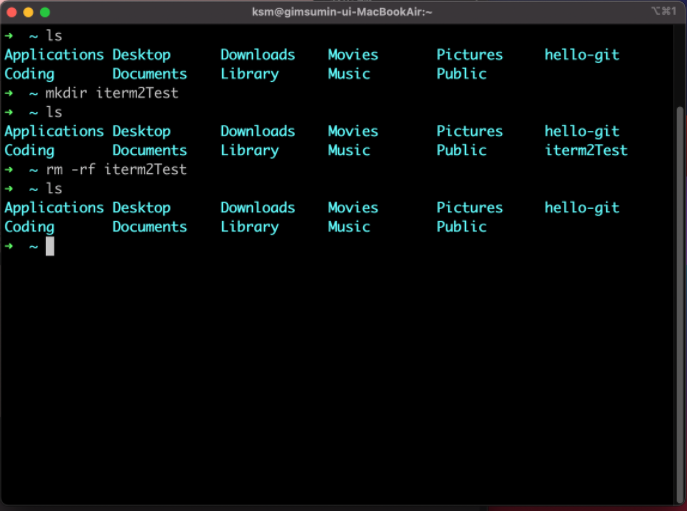This screenshot has width=687, height=511.
Task: Click 'Movies' in the first ls output
Action: point(353,55)
